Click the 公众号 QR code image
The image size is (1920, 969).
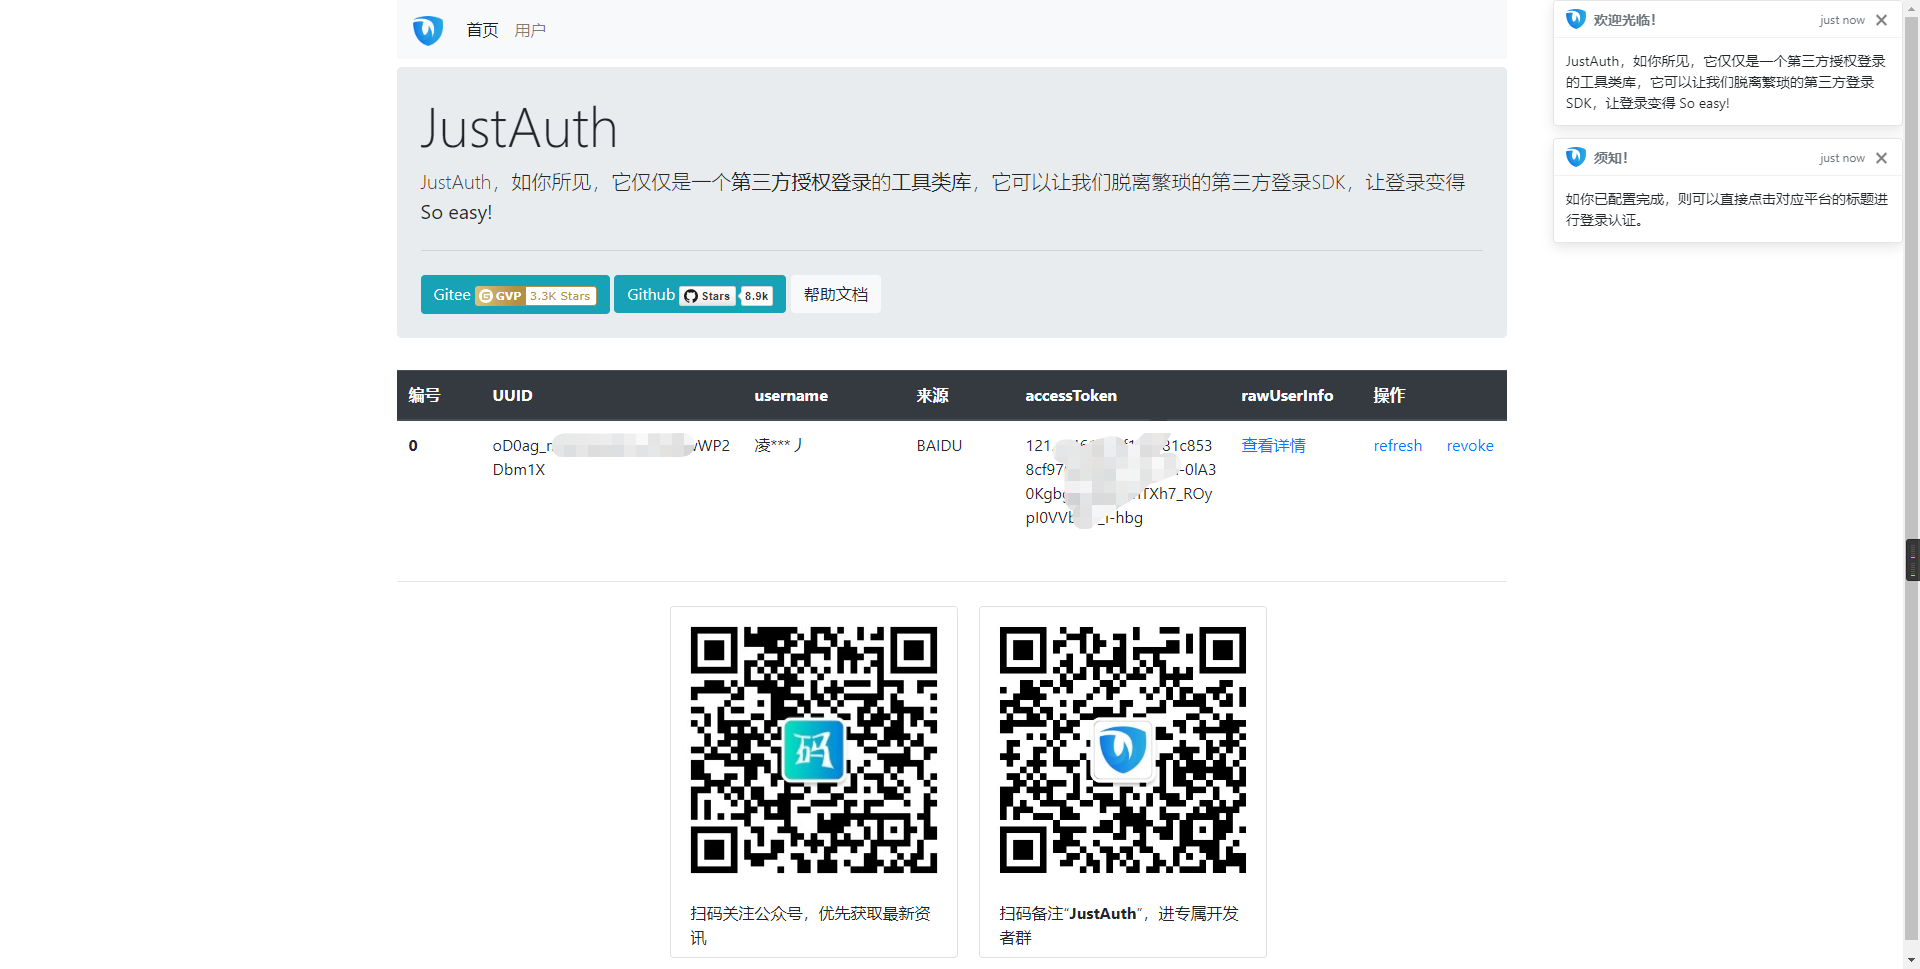point(814,750)
